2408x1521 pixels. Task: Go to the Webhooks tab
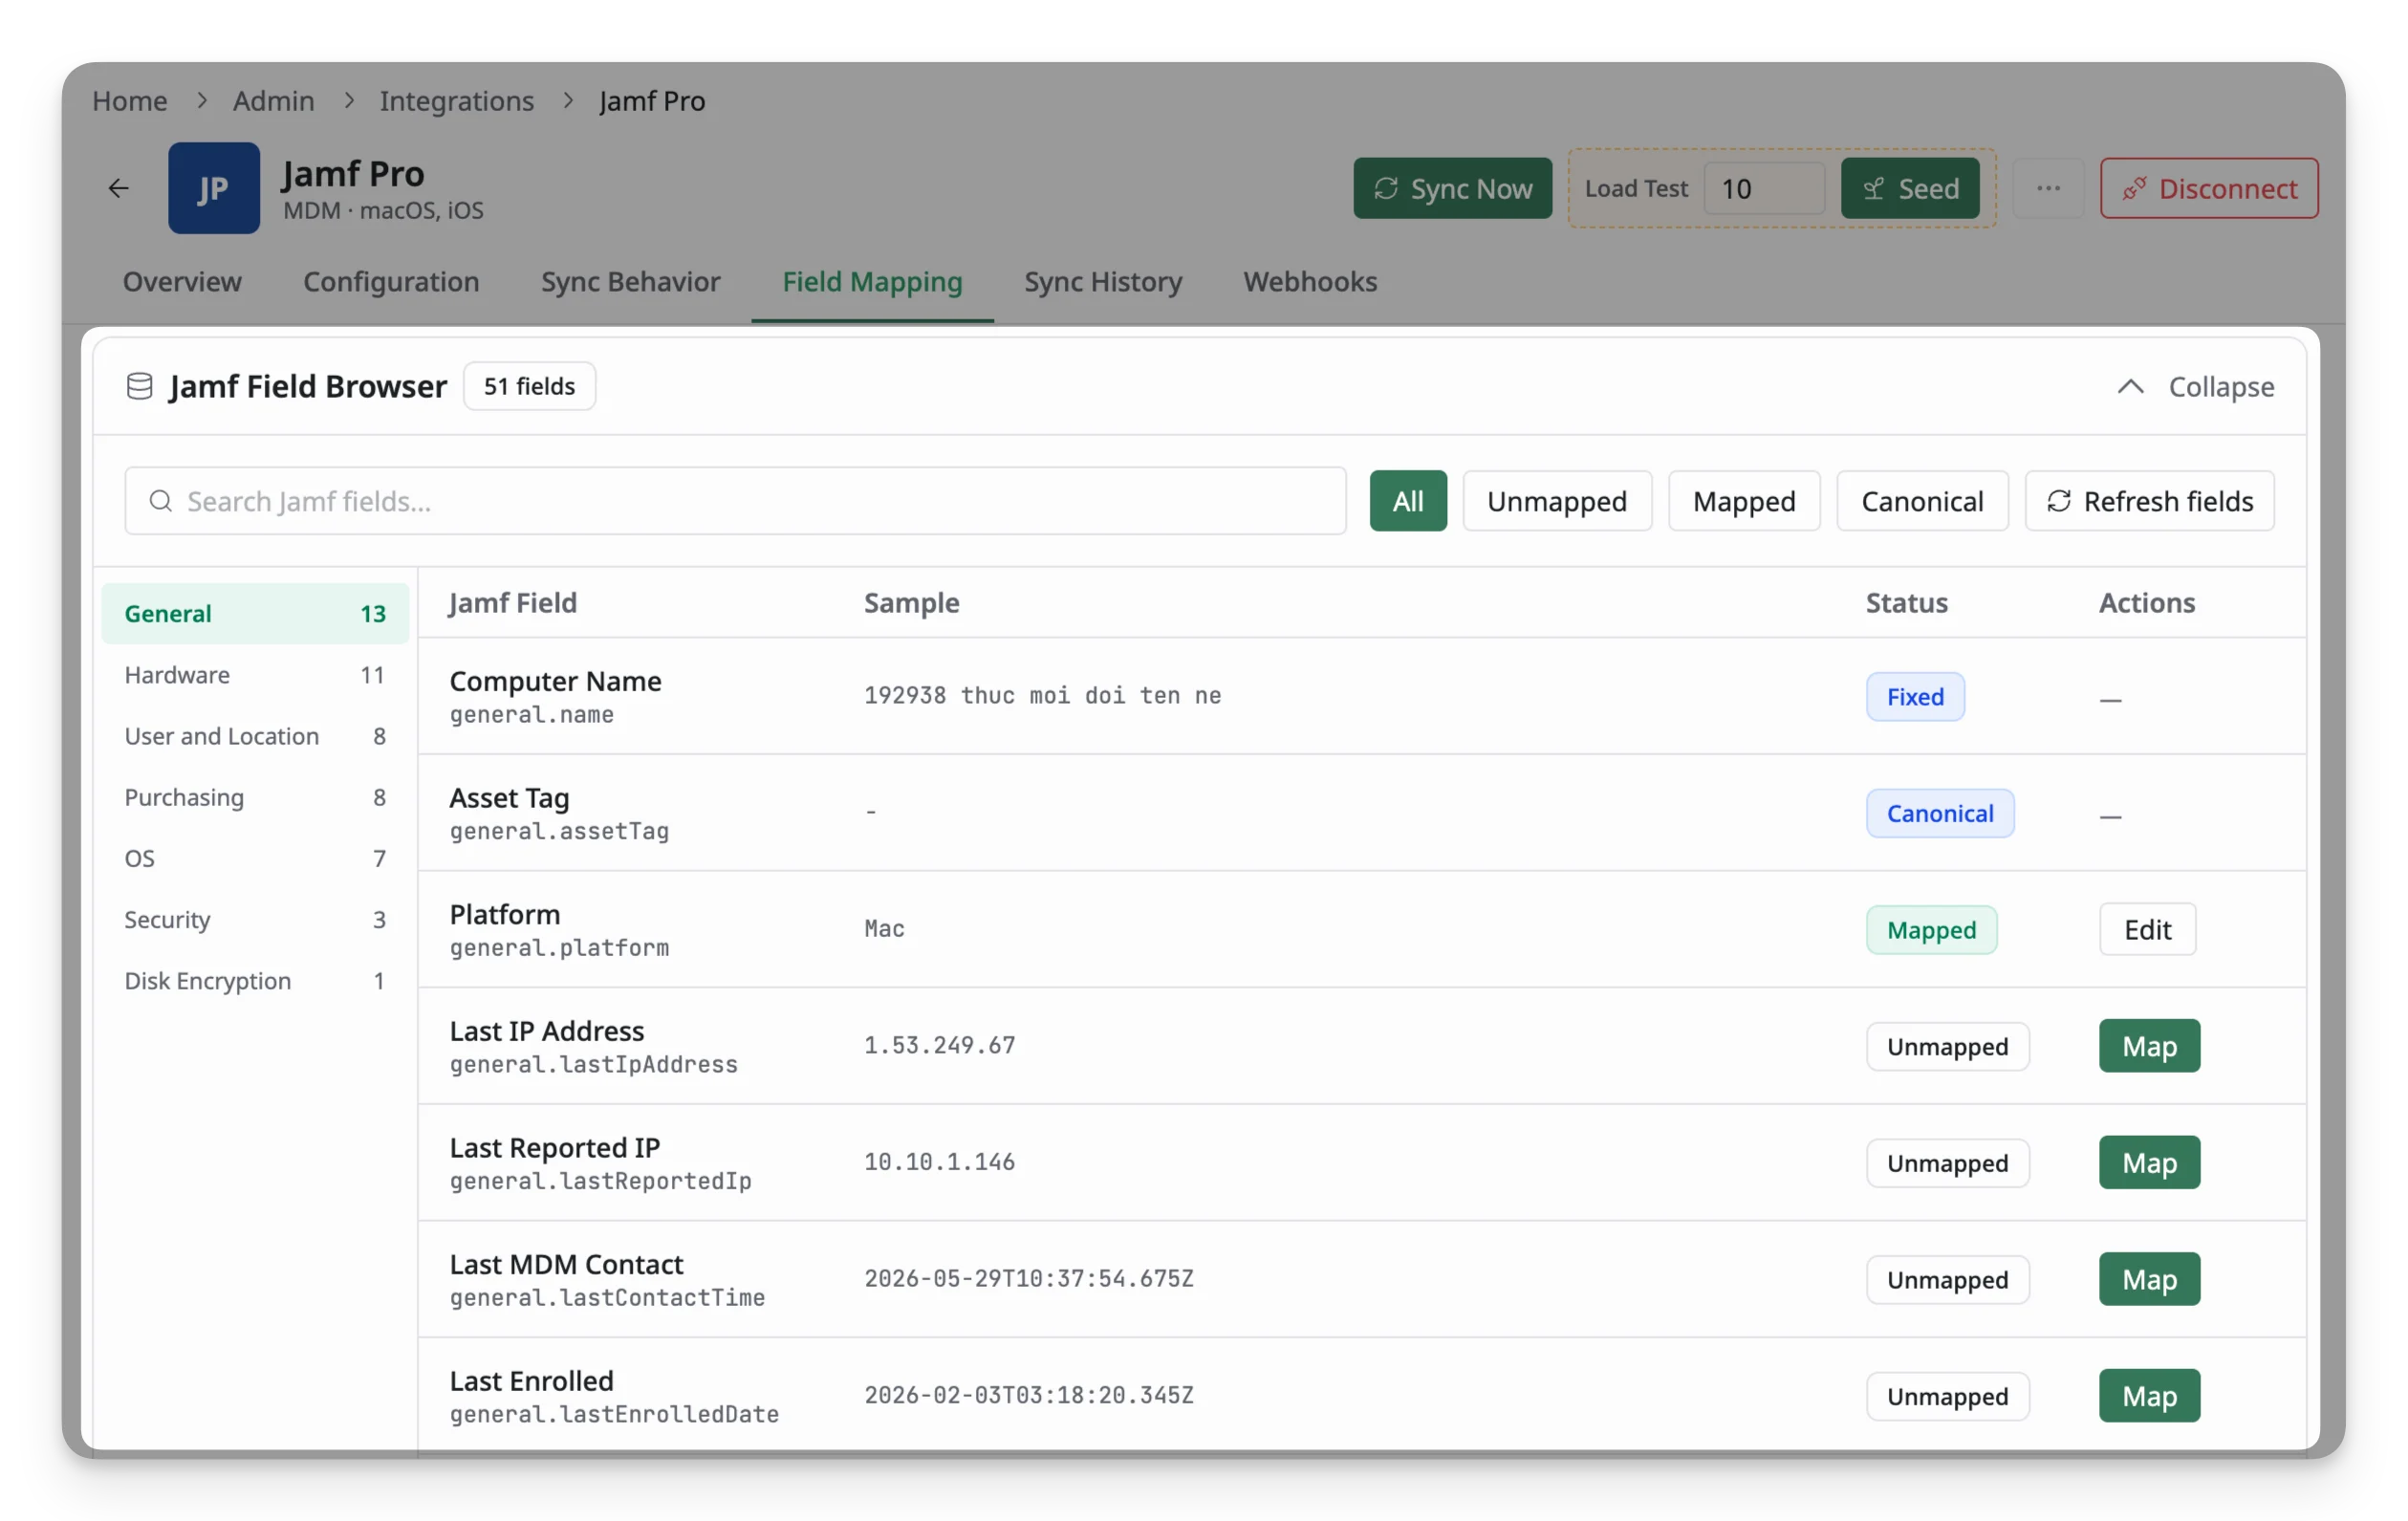[1310, 282]
